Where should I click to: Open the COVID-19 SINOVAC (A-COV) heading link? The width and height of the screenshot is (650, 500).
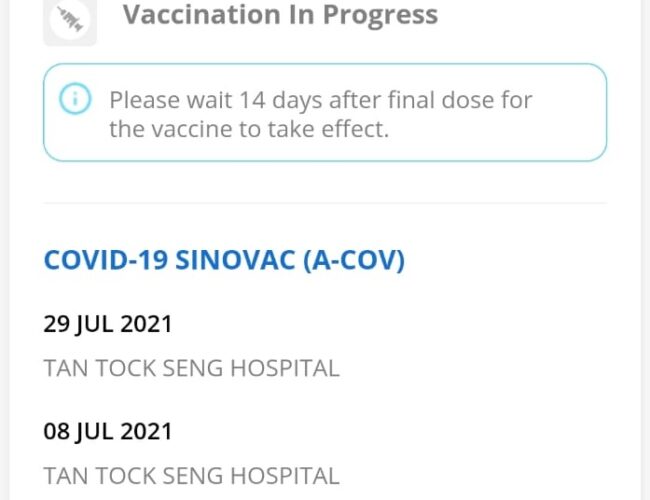pyautogui.click(x=224, y=260)
